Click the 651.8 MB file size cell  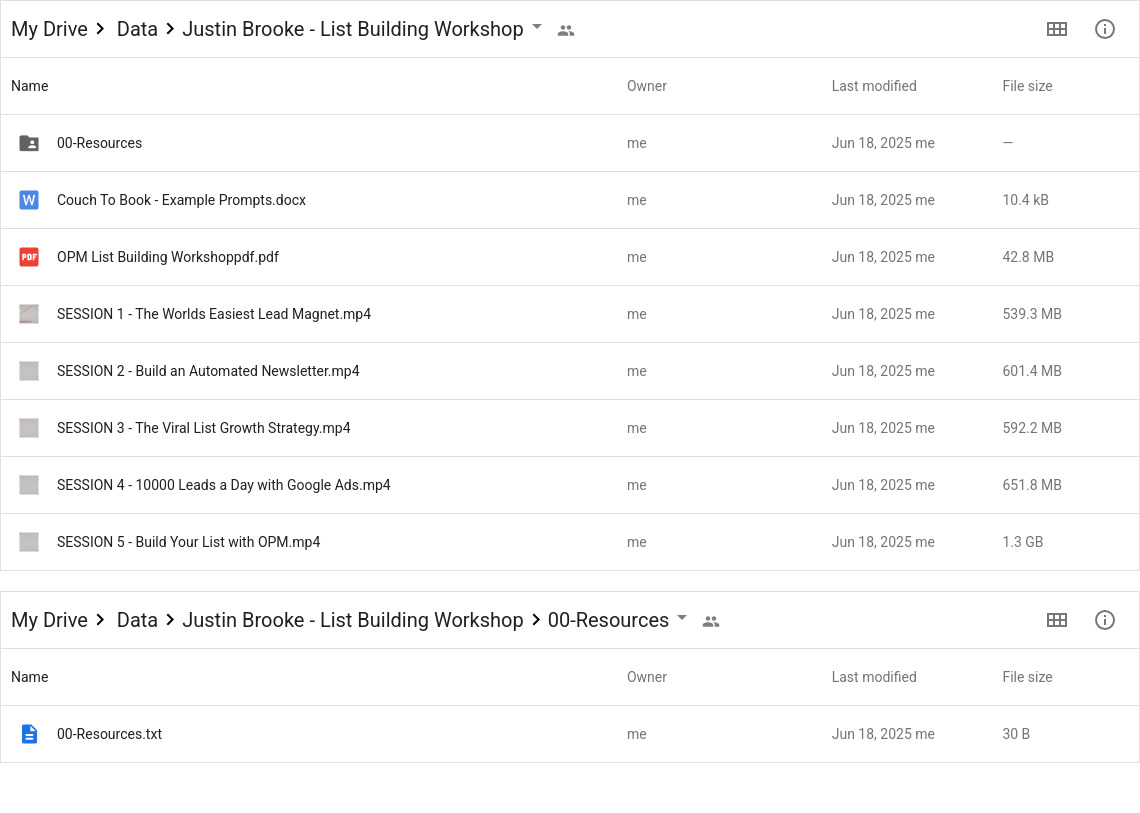[x=1032, y=485]
